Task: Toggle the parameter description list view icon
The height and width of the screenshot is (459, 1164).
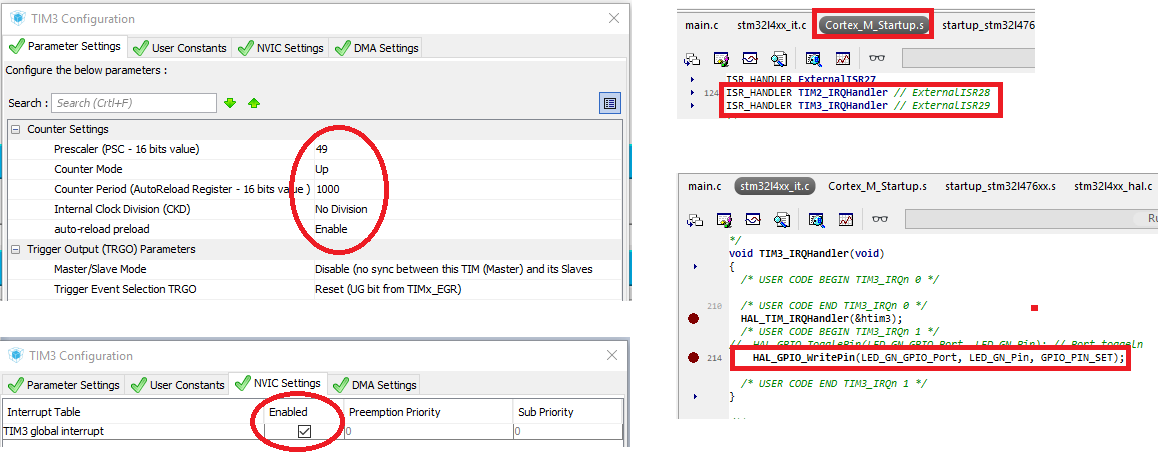Action: (609, 103)
